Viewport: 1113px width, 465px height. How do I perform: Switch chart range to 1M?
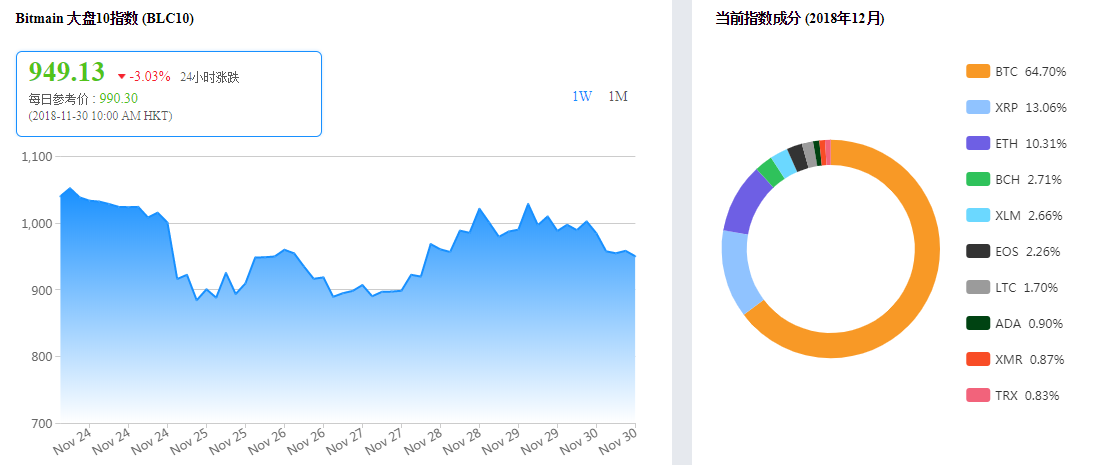(x=618, y=96)
